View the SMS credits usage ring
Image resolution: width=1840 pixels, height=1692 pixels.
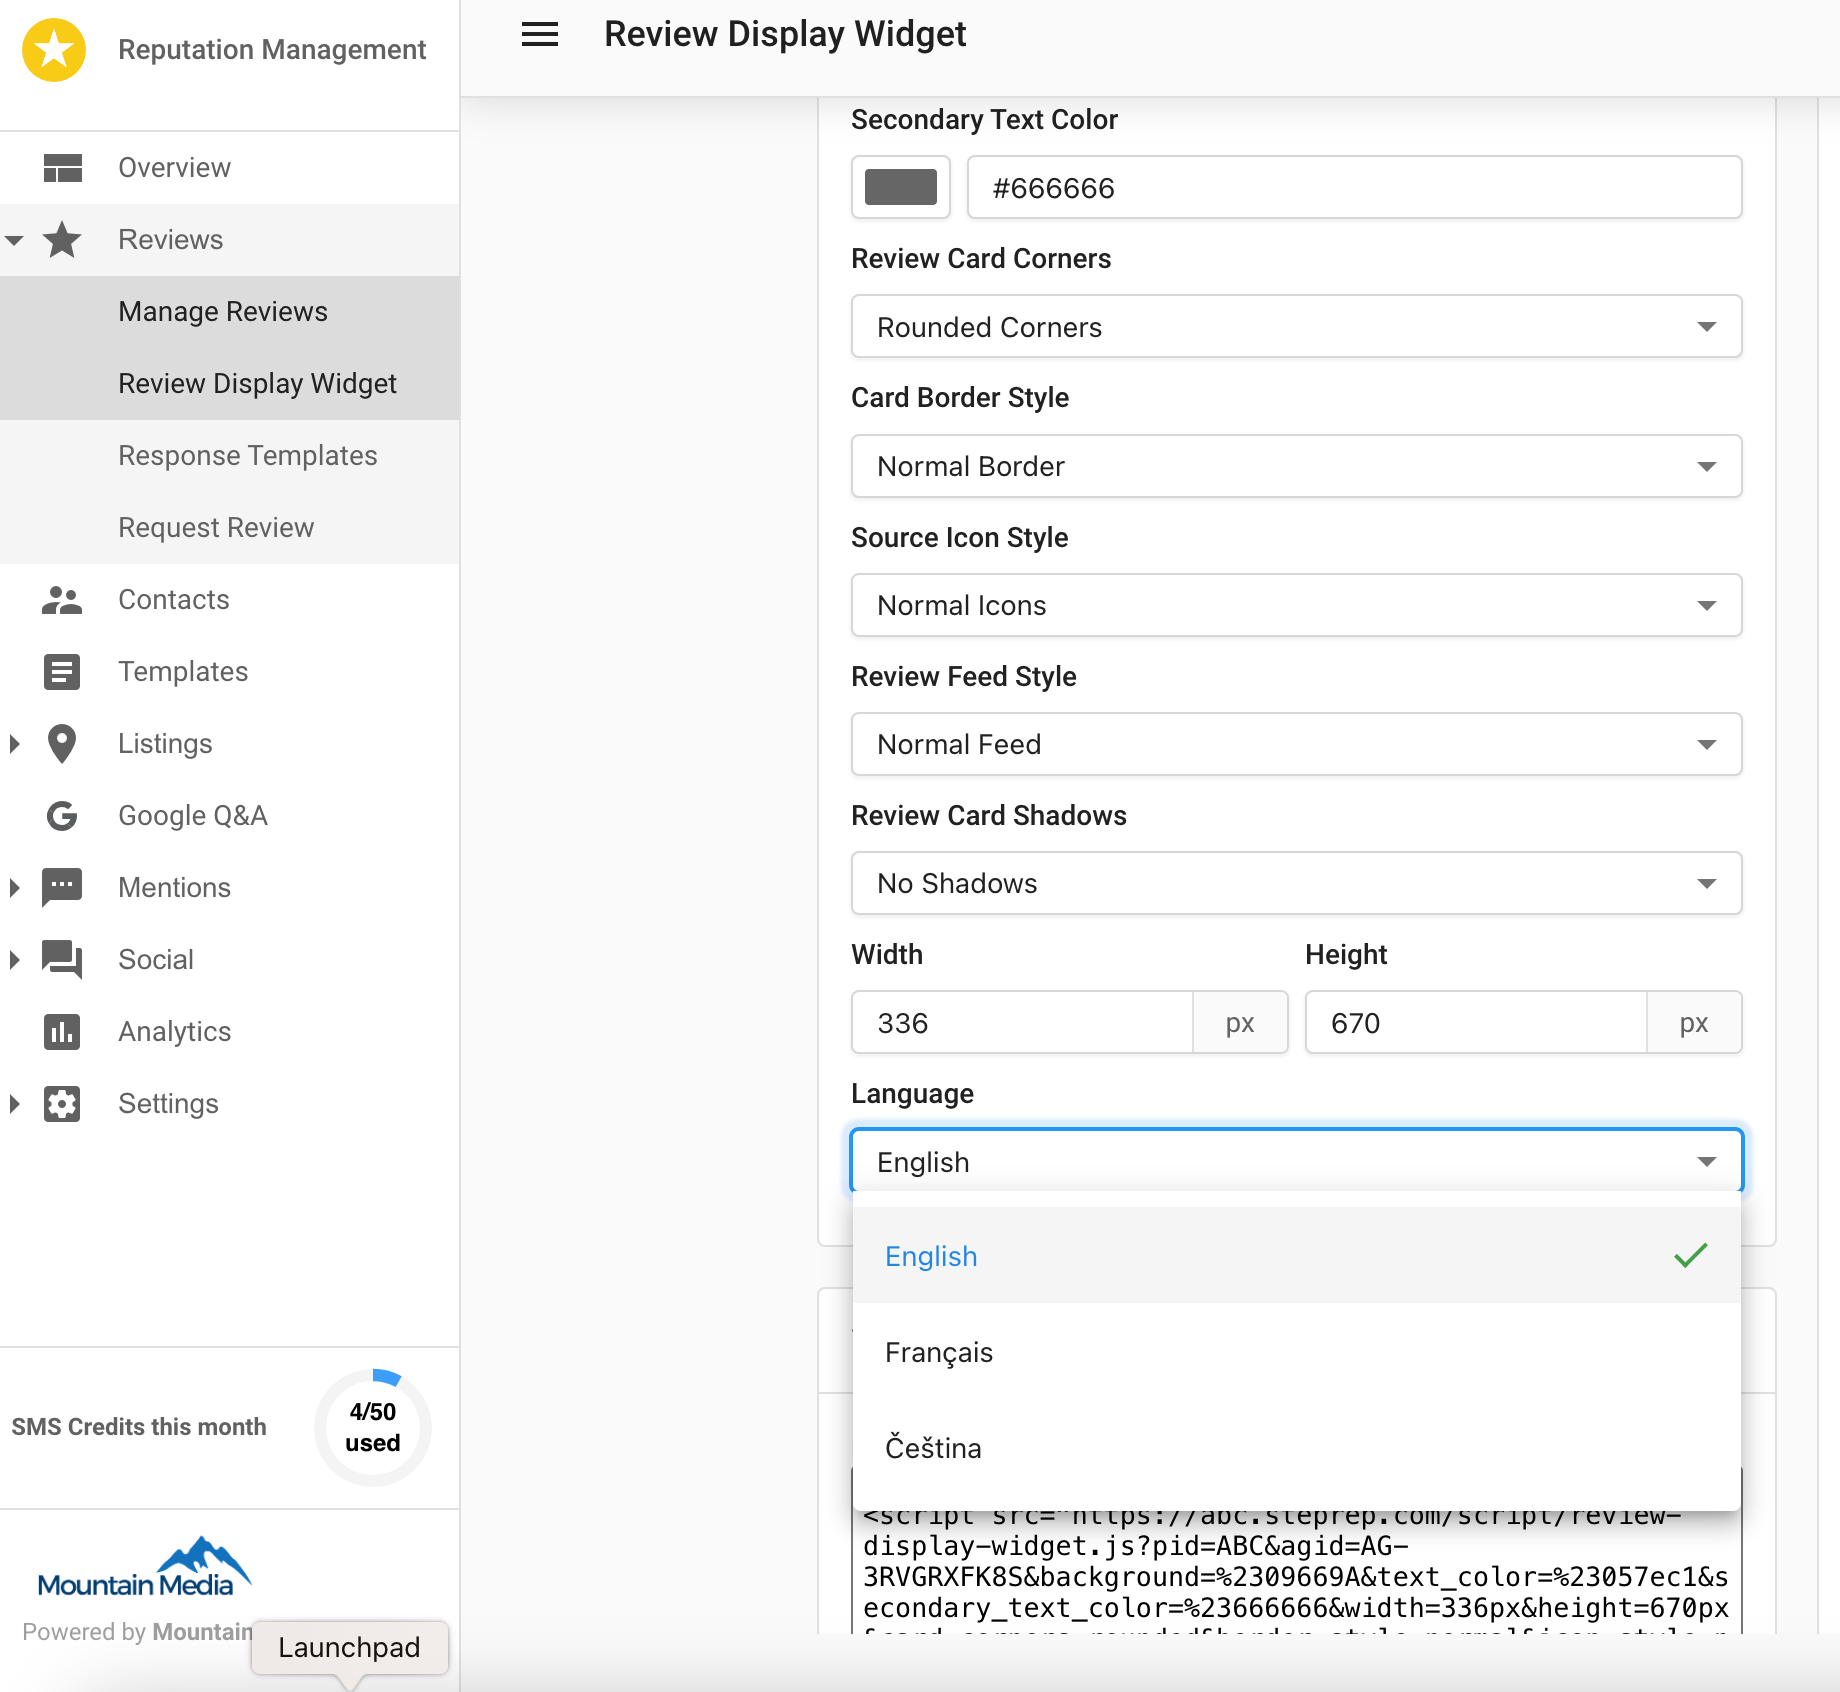click(373, 1427)
